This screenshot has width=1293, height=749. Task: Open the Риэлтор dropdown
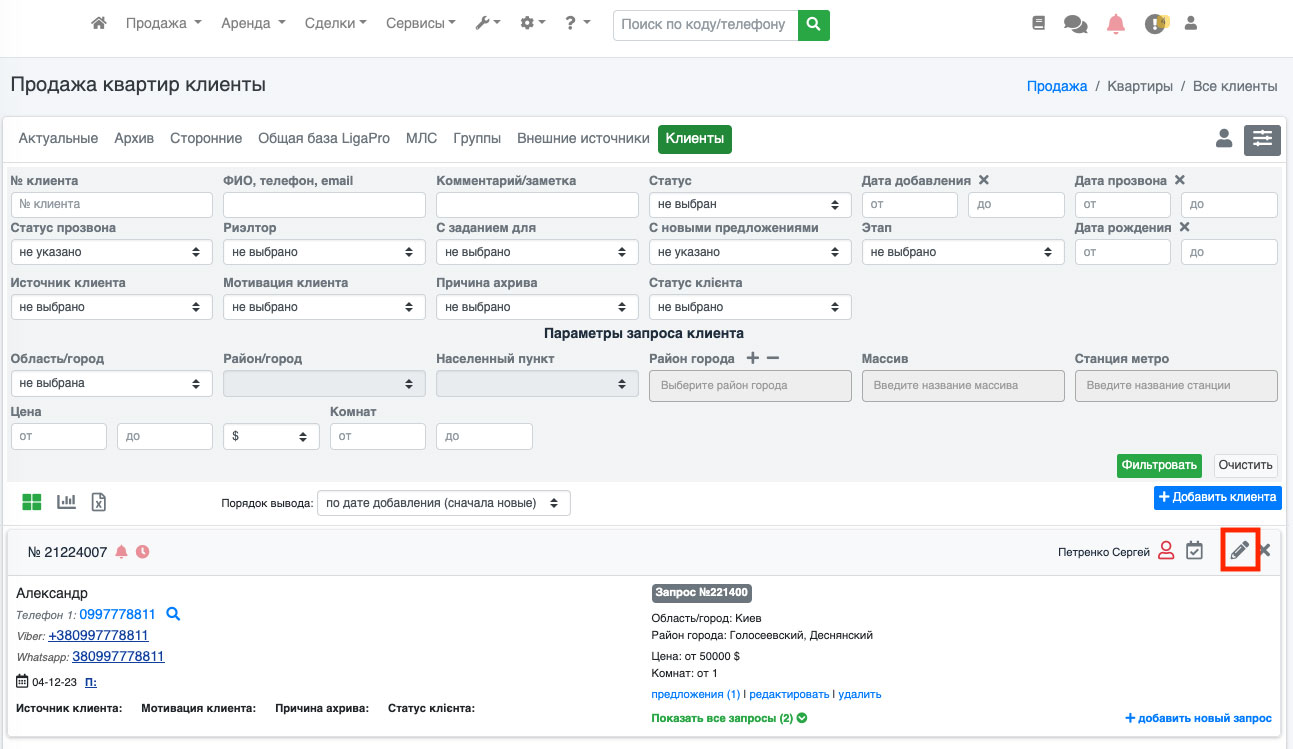(x=324, y=252)
